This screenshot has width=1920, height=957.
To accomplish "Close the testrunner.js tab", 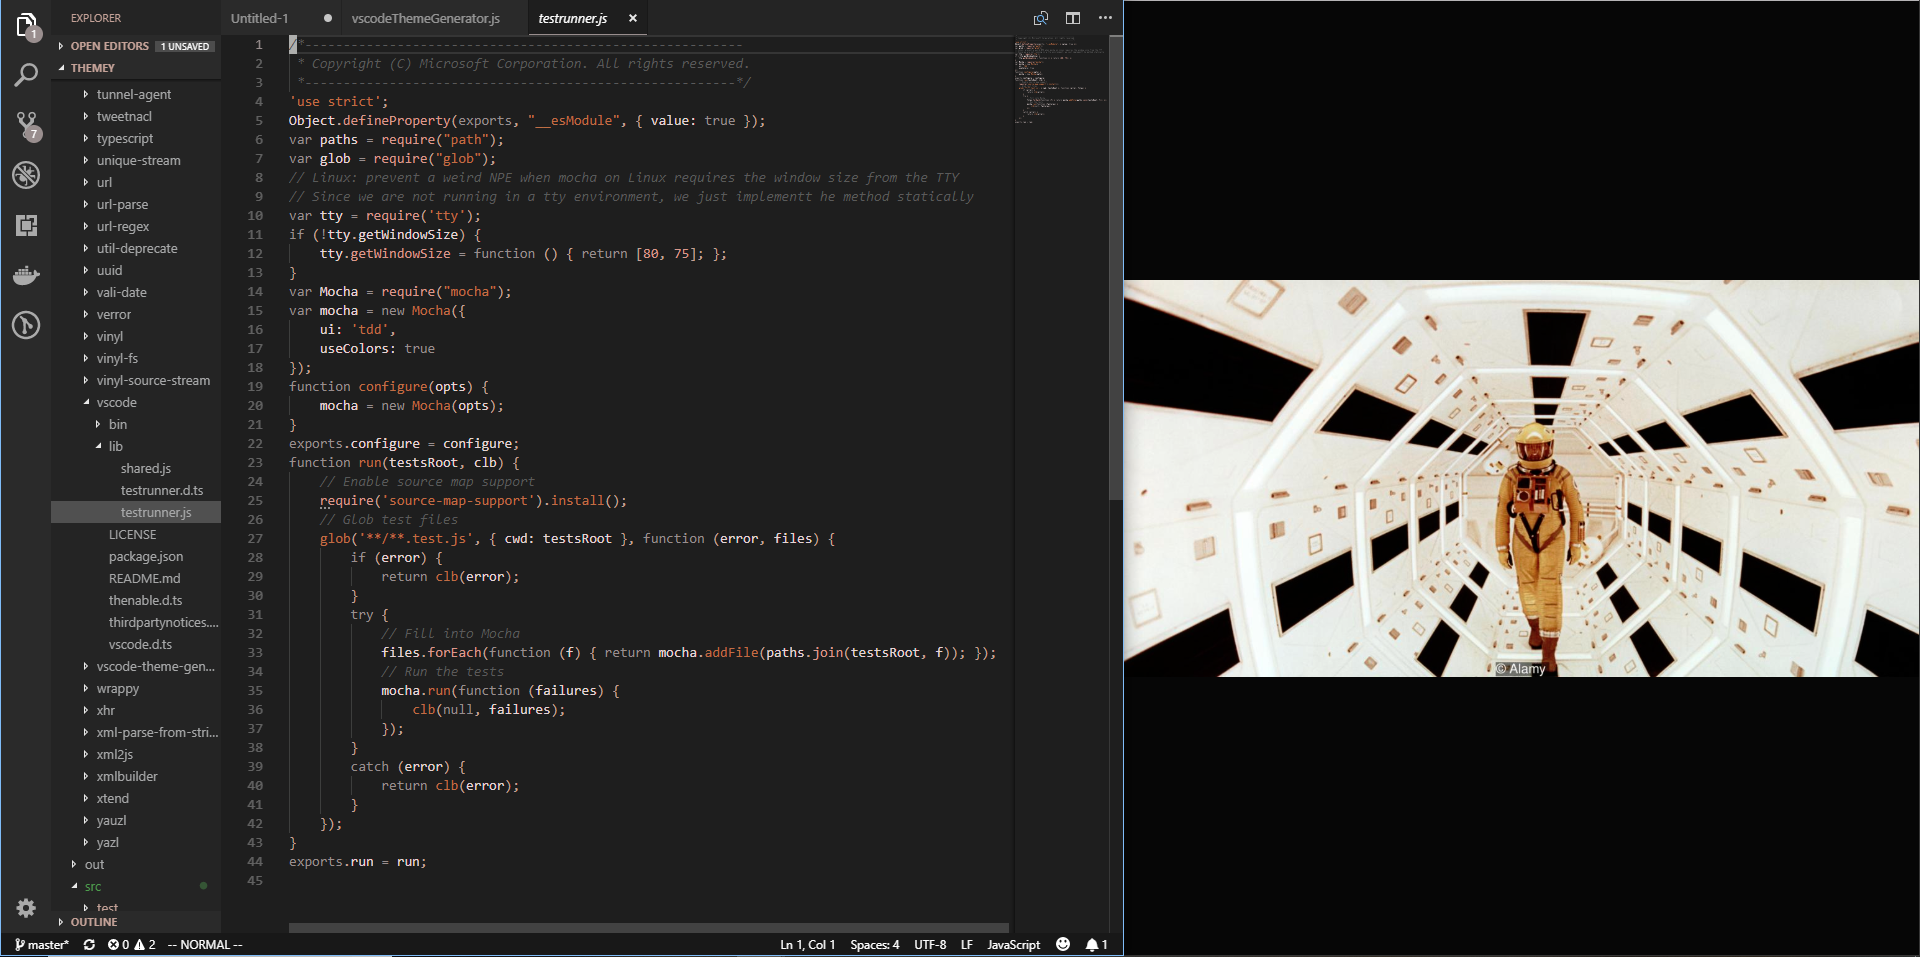I will pos(633,18).
